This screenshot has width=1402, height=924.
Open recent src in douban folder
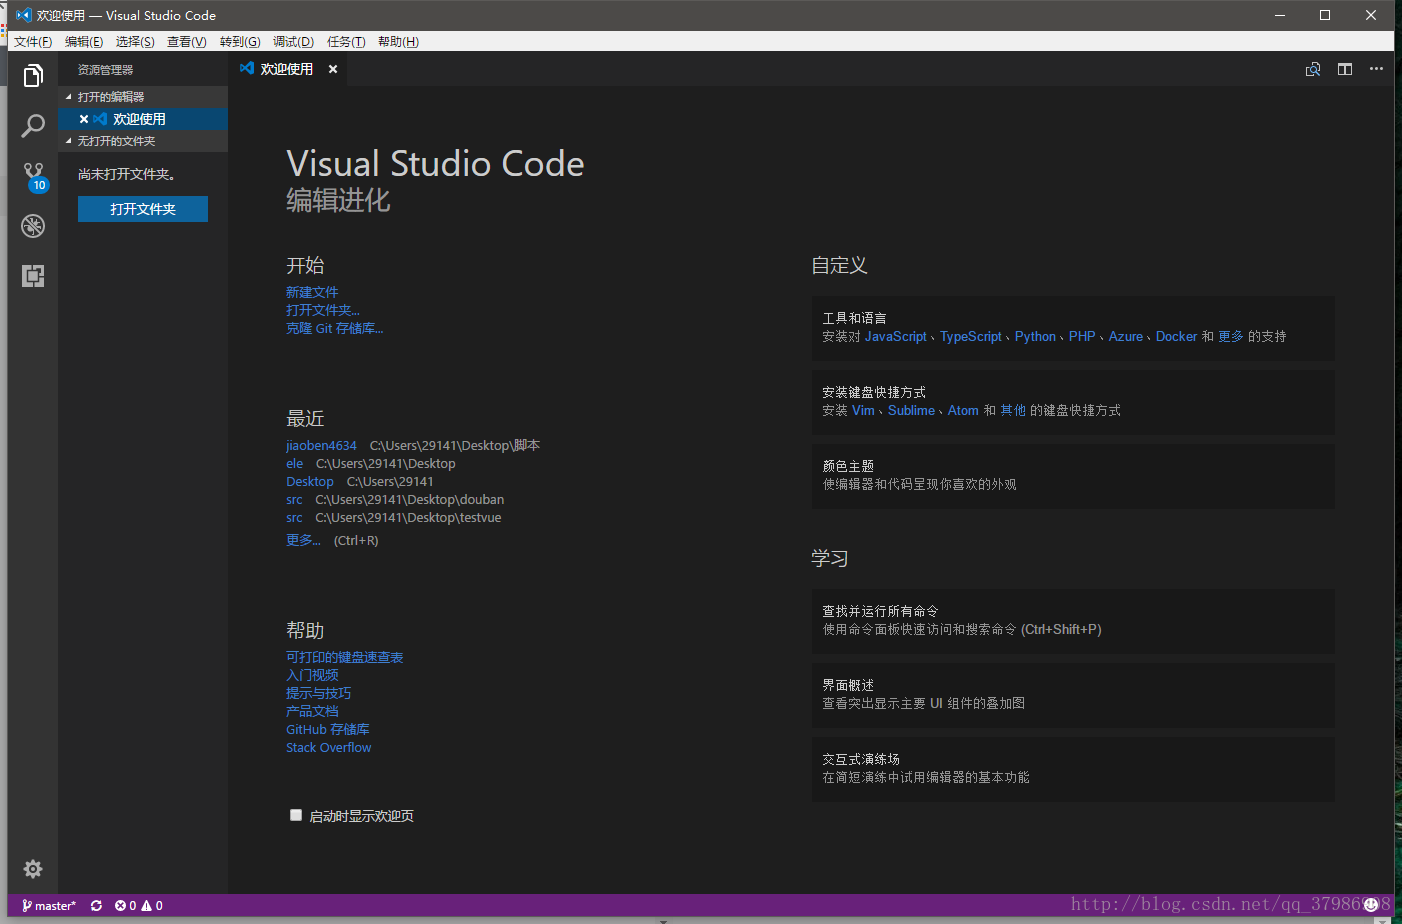pyautogui.click(x=294, y=499)
